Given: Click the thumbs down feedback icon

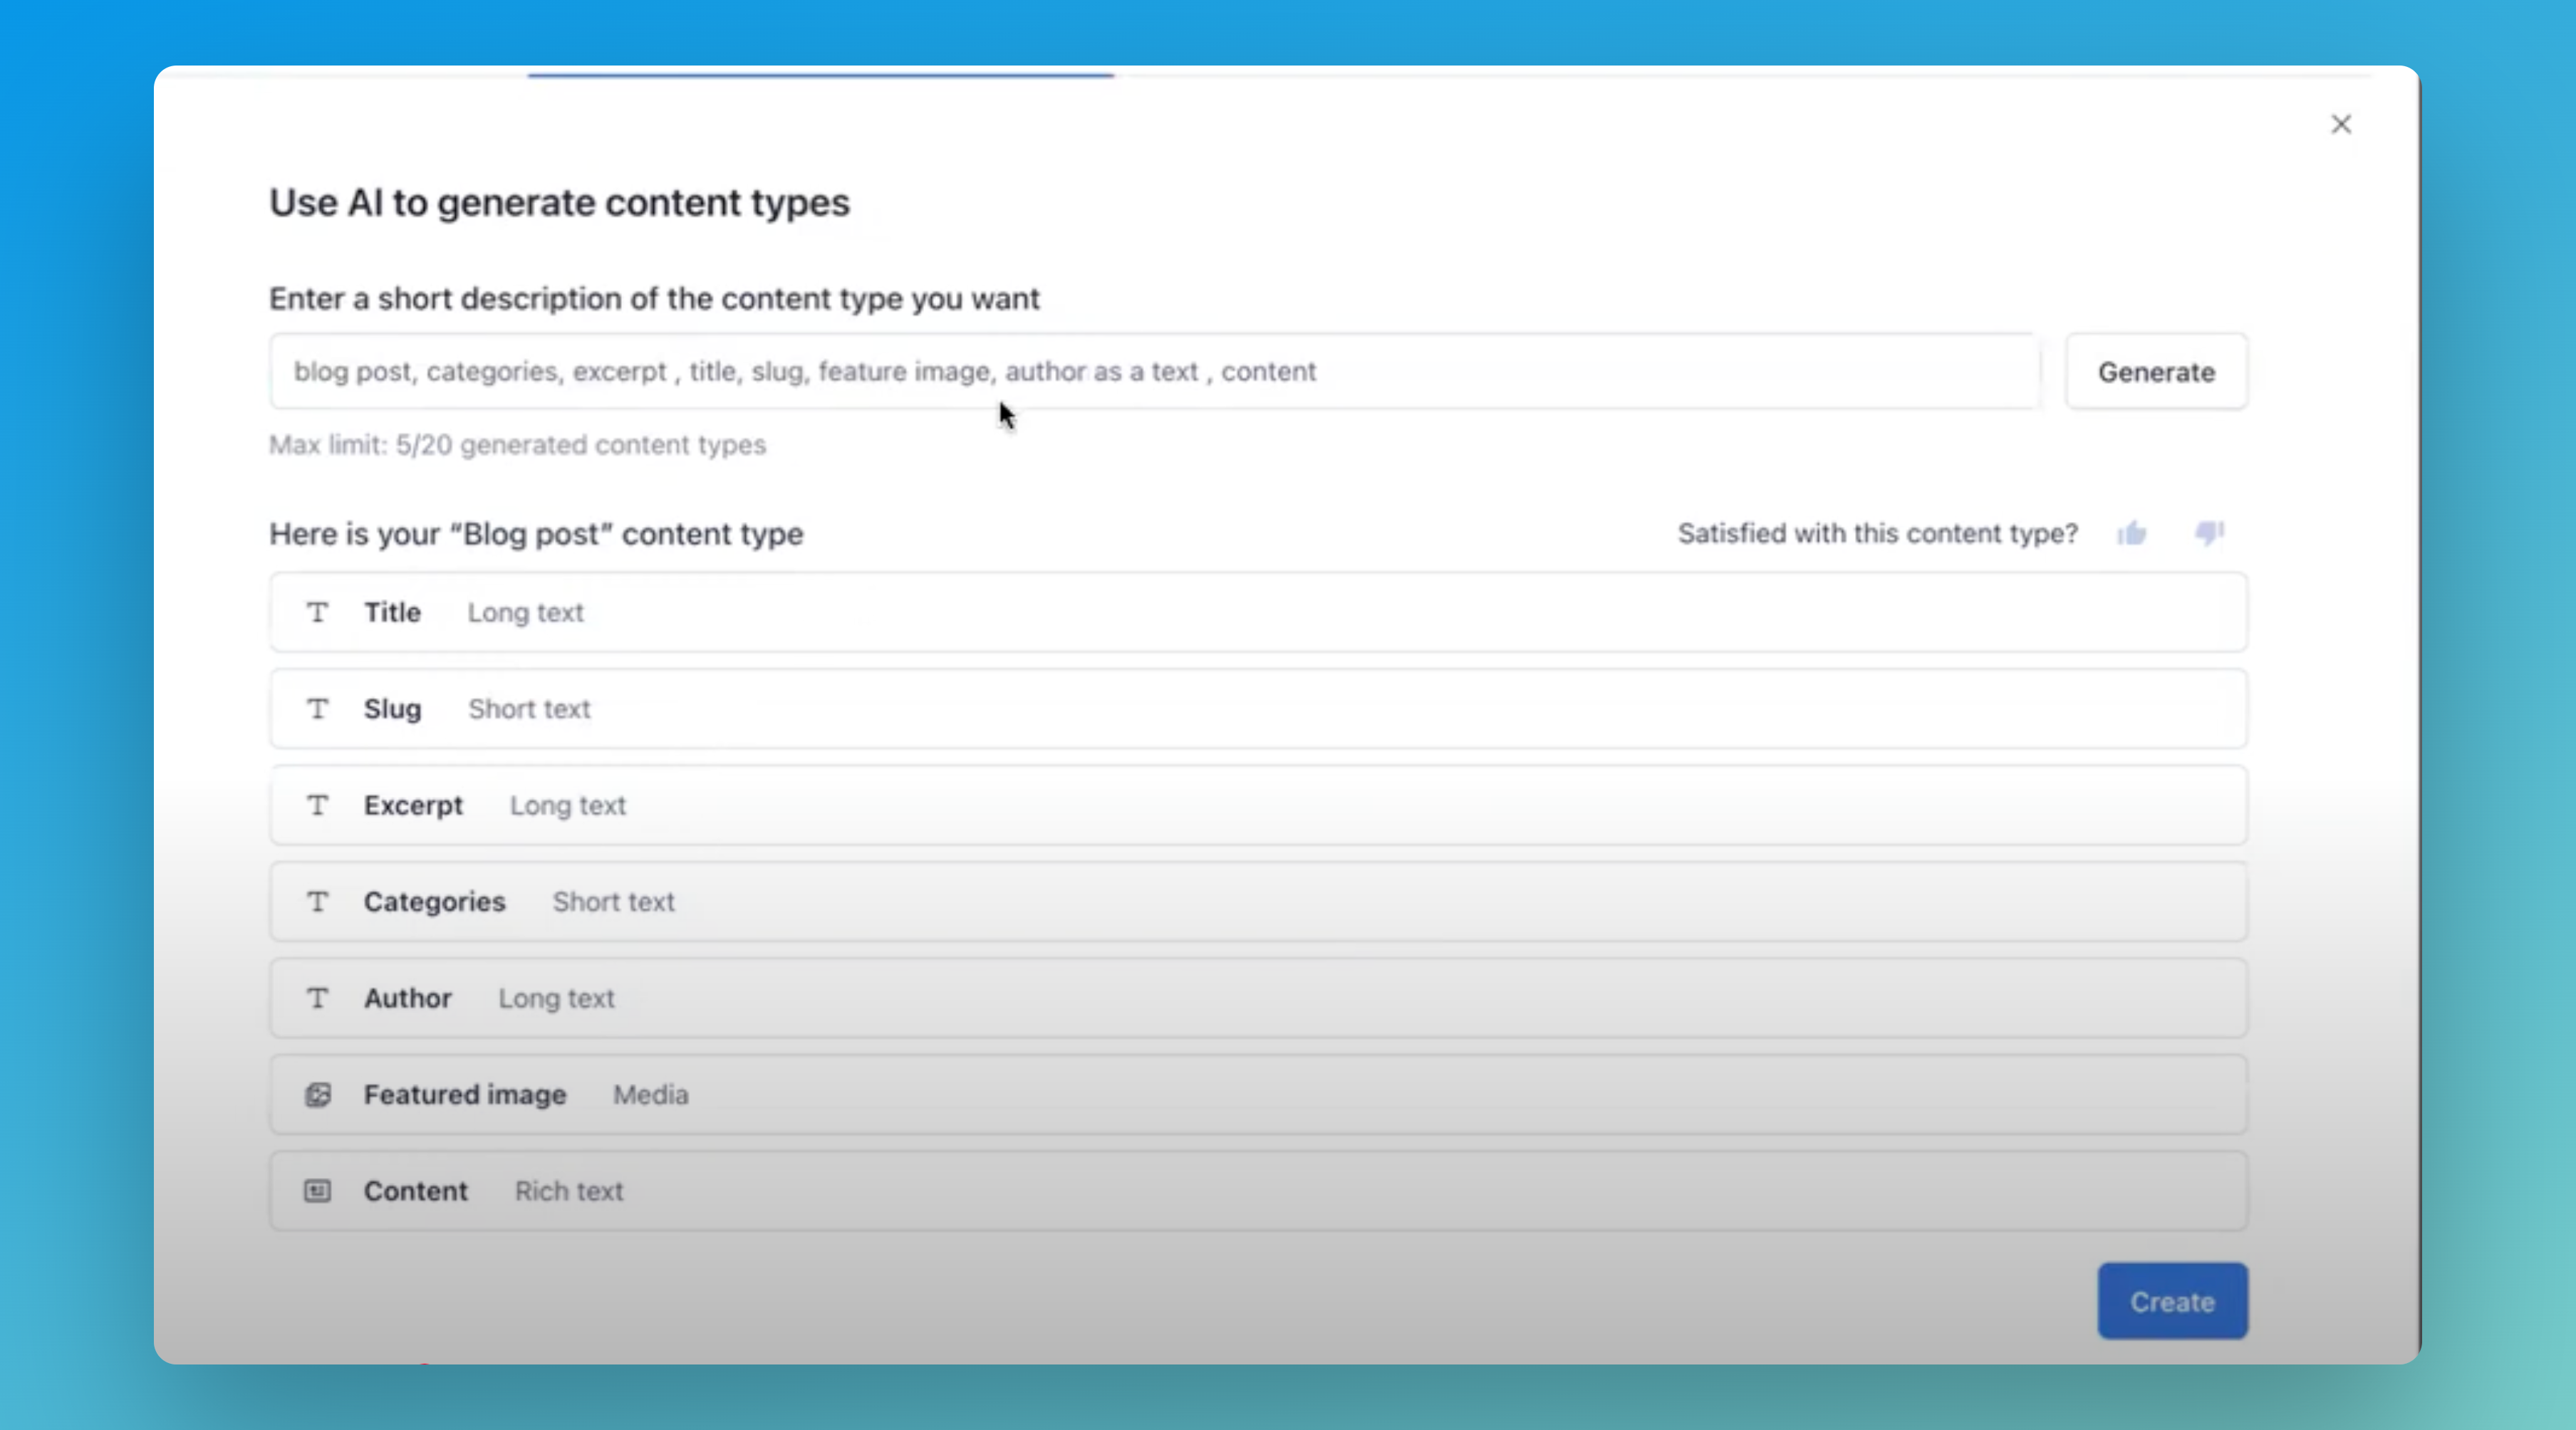Looking at the screenshot, I should point(2208,533).
